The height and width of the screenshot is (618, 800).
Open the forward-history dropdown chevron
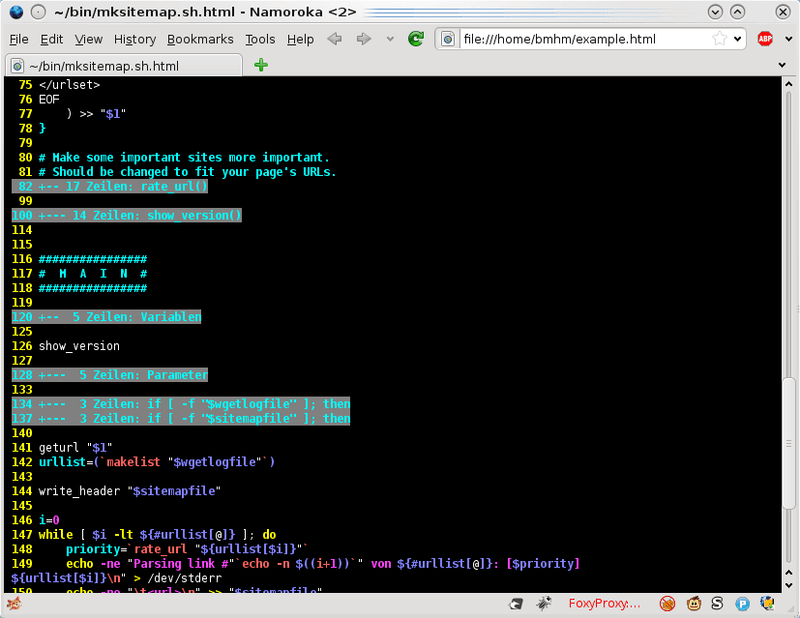tap(392, 40)
